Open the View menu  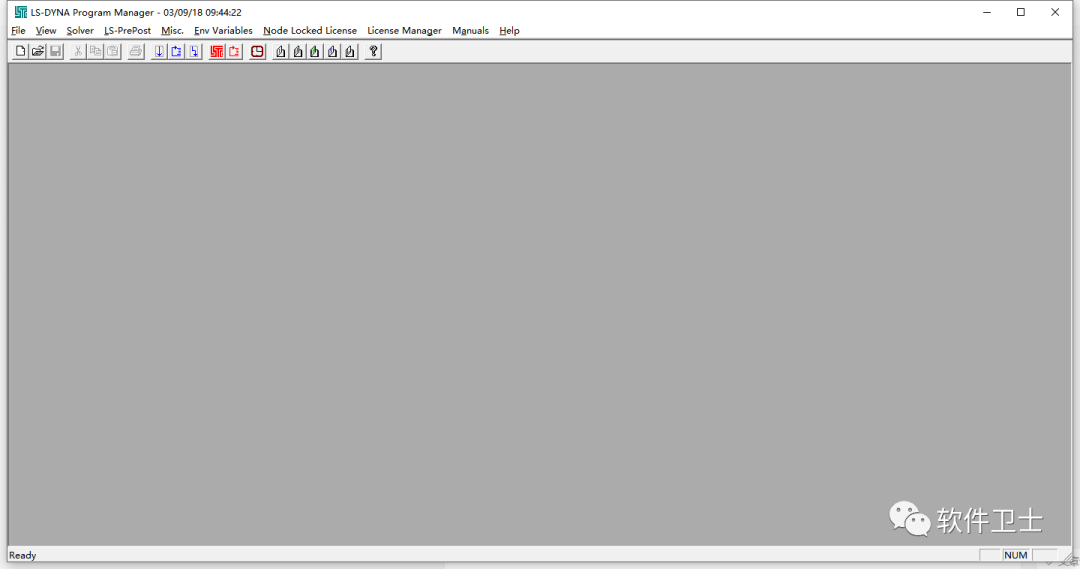[46, 30]
